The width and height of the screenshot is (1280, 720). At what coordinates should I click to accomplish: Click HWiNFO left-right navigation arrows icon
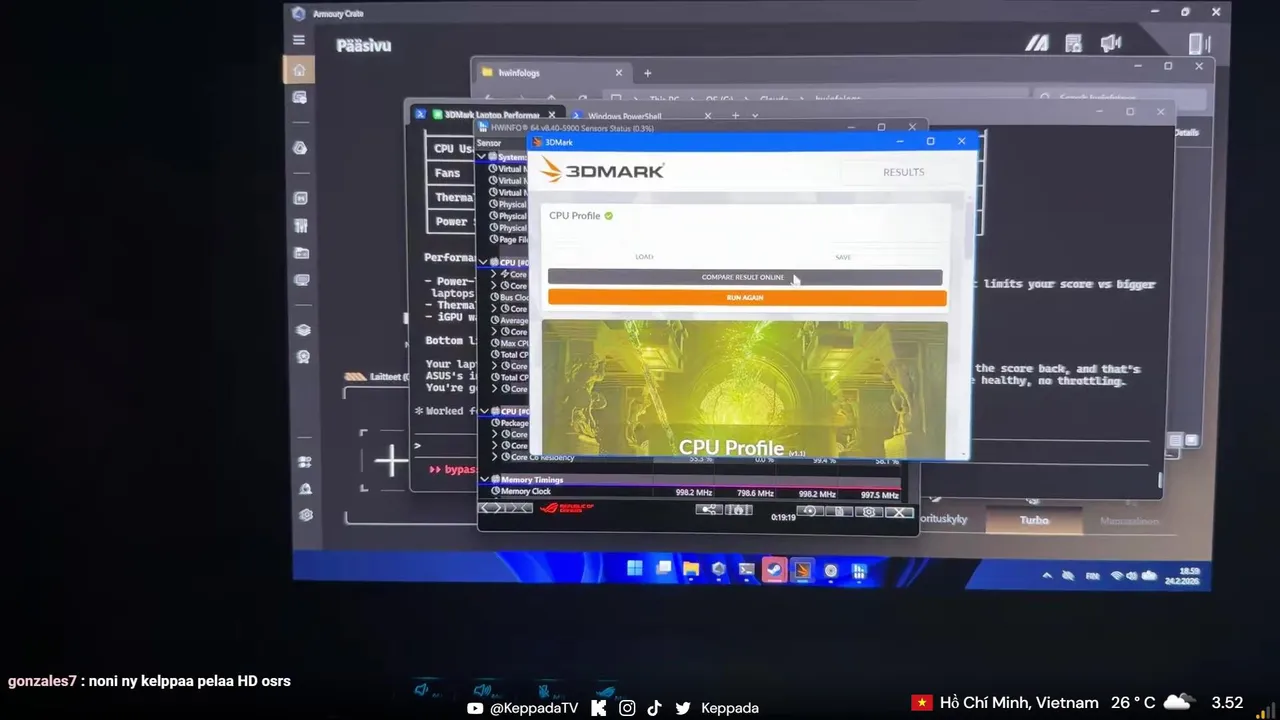tap(493, 508)
